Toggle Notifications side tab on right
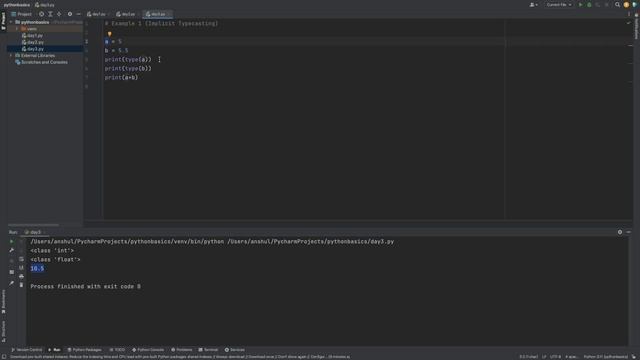 [636, 25]
